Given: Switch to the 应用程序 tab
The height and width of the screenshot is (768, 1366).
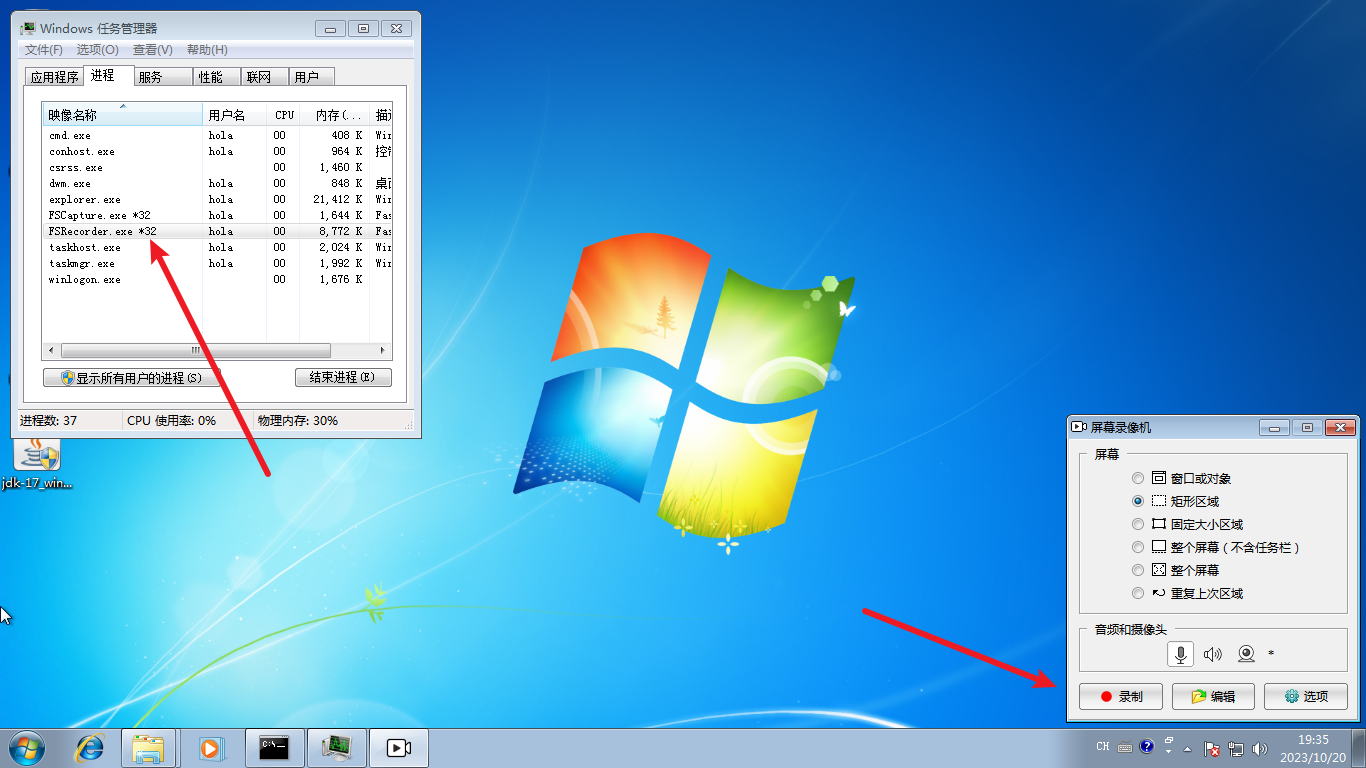Looking at the screenshot, I should pyautogui.click(x=53, y=76).
